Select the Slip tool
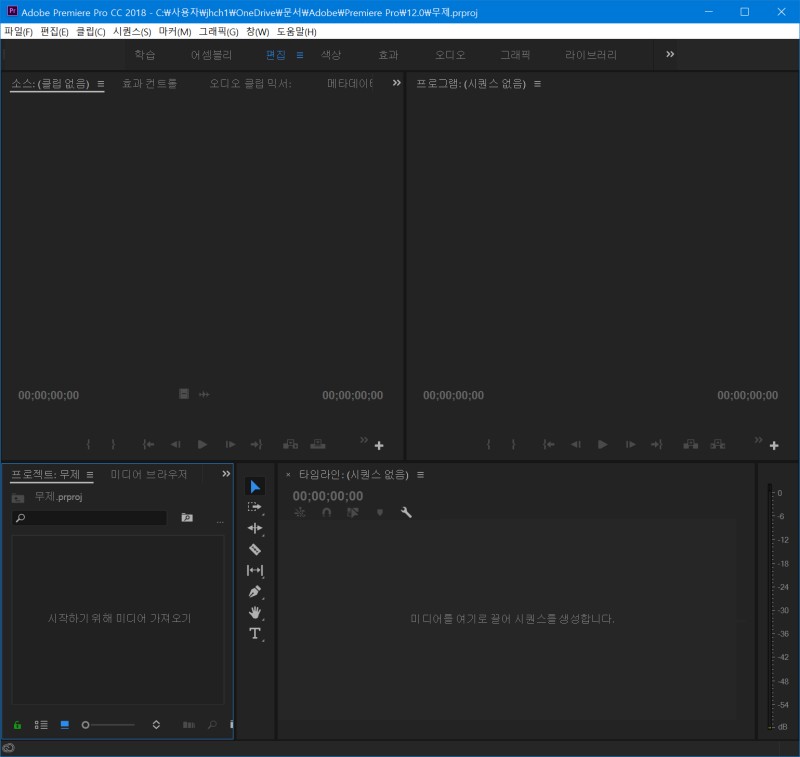 (255, 570)
